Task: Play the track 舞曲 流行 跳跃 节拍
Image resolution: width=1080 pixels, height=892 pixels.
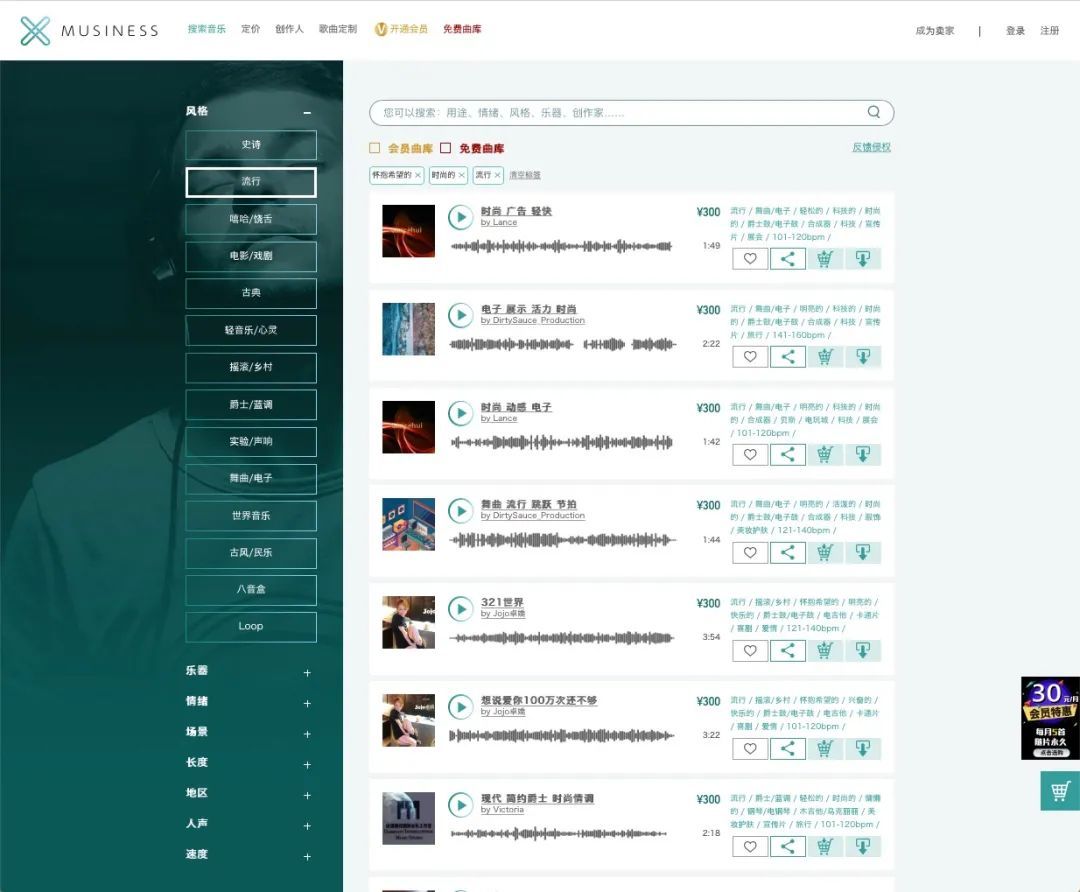Action: click(460, 511)
